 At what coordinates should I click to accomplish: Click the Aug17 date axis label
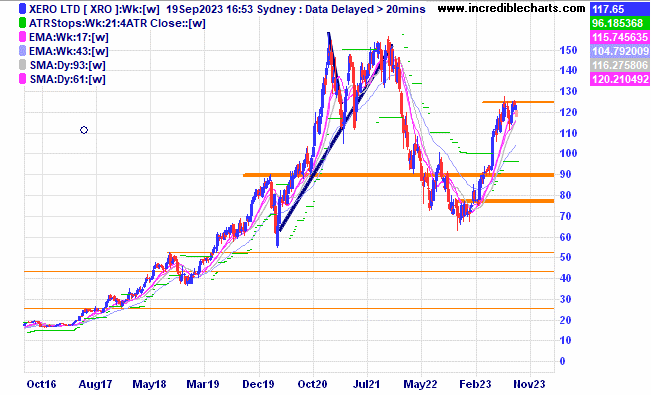95,384
